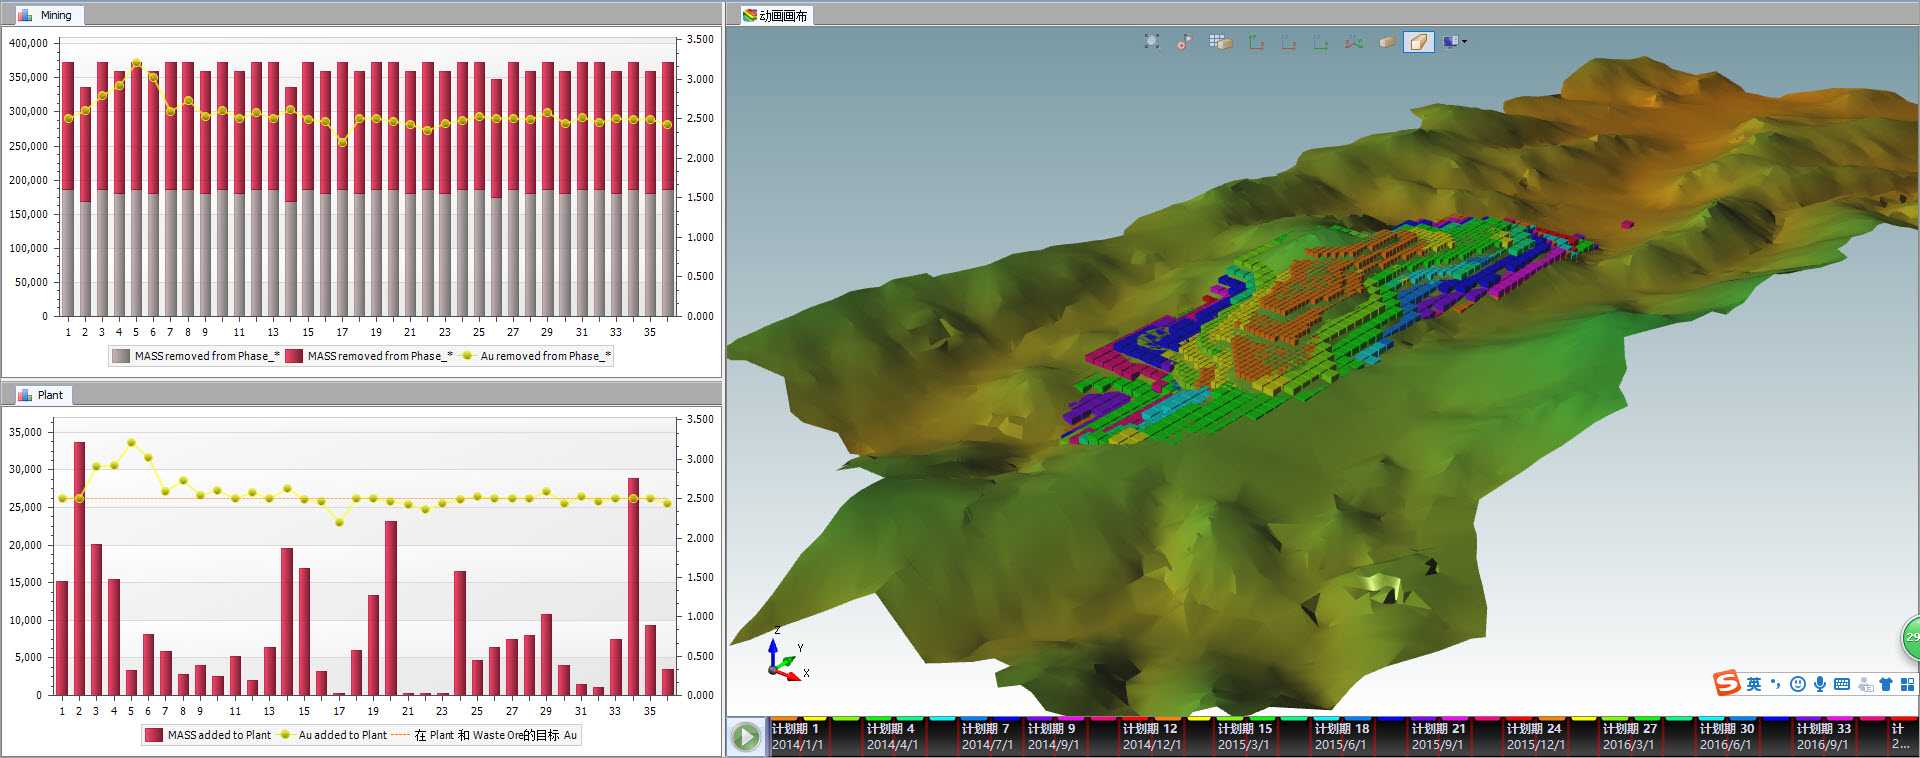Switch to the XY plane view icon
The height and width of the screenshot is (758, 1920).
[x=1256, y=42]
